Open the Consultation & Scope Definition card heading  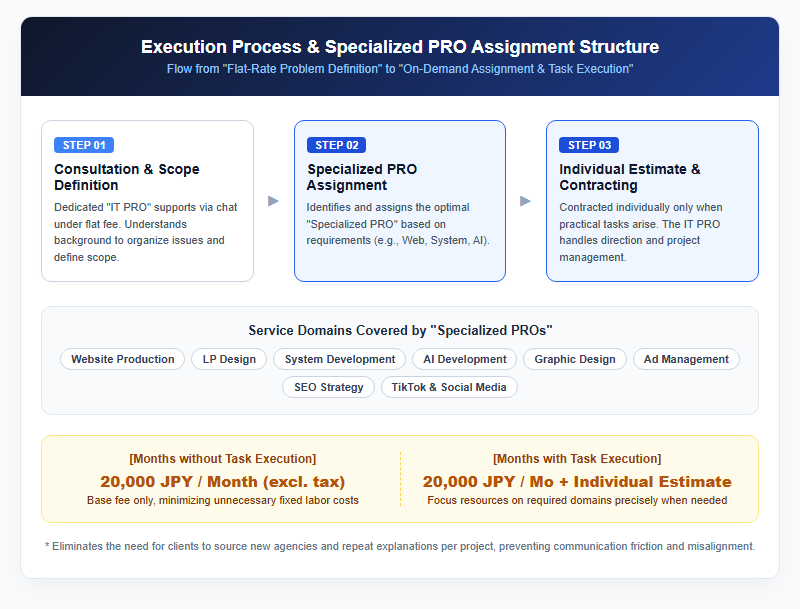(127, 177)
